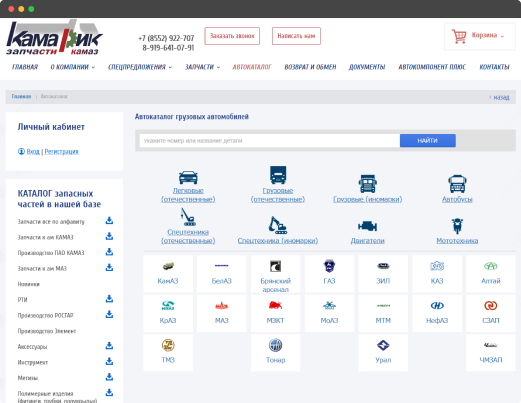Image resolution: width=521 pixels, height=403 pixels.
Task: Download the Аксессуары catalog
Action: pos(109,346)
